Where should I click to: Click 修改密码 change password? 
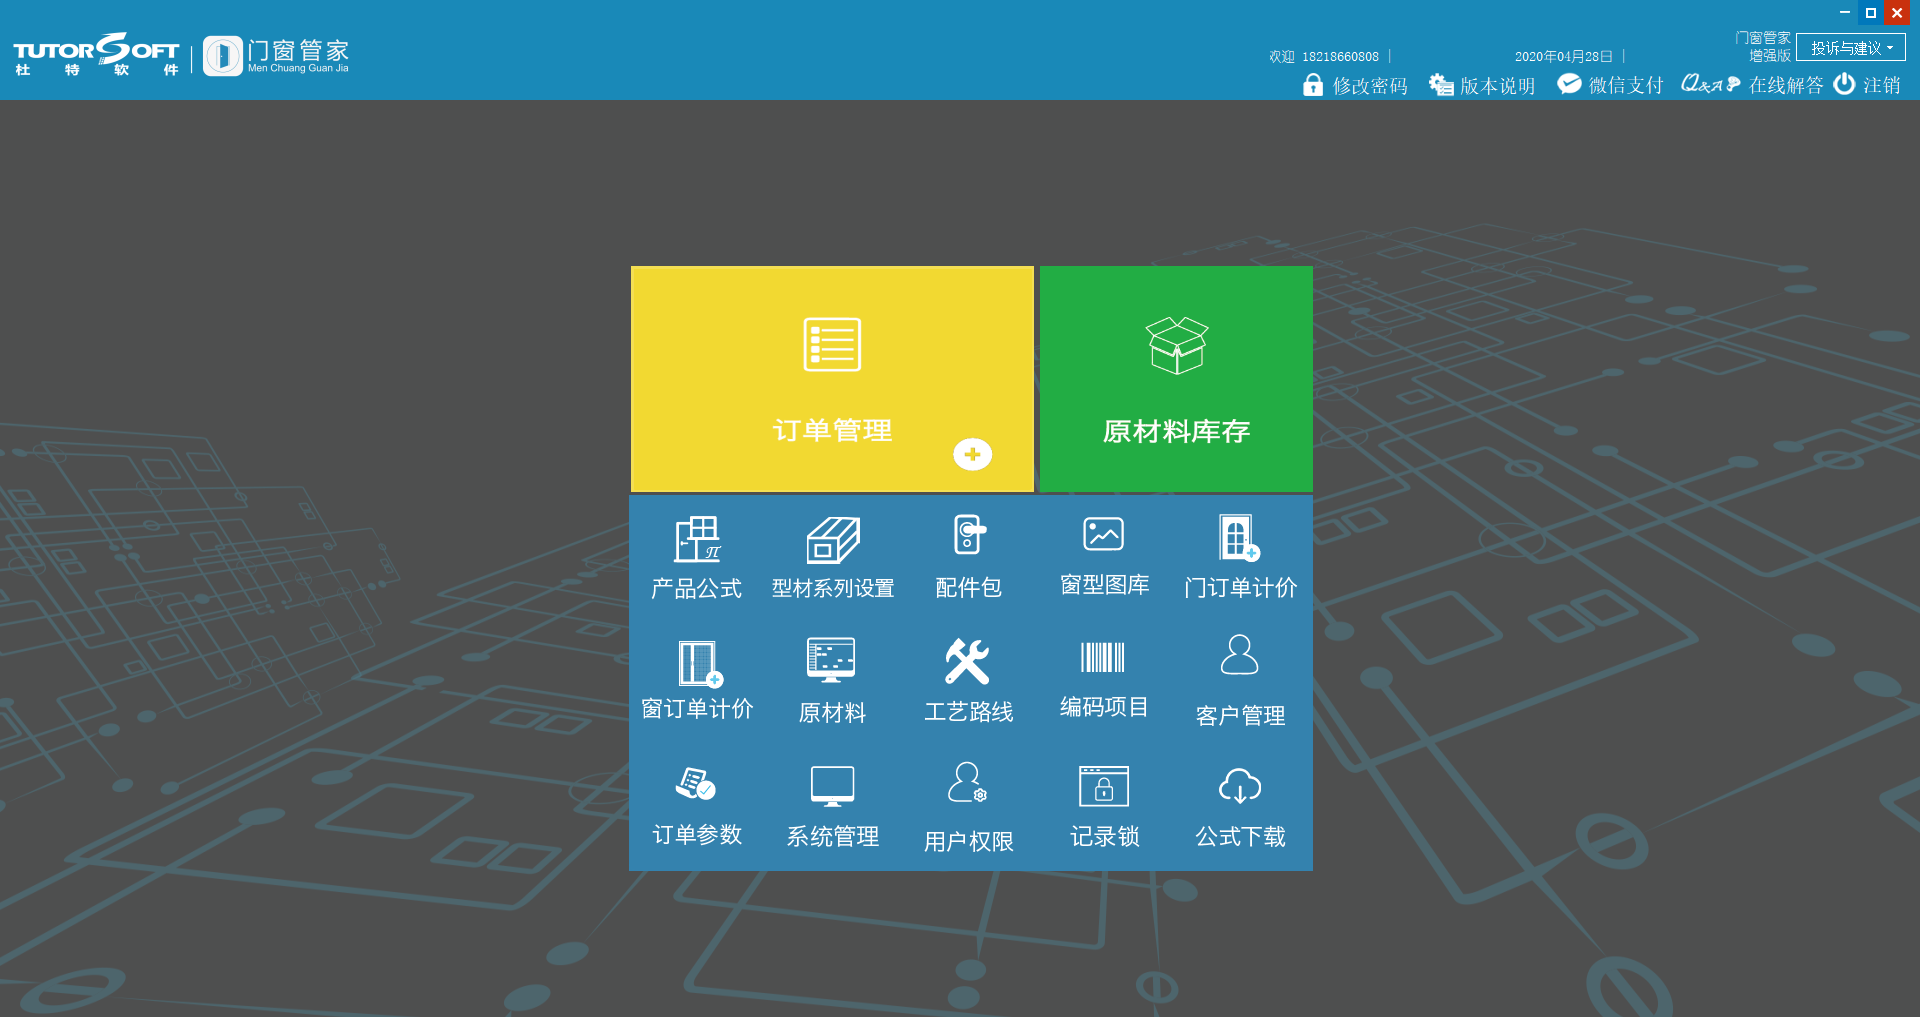click(x=1355, y=85)
